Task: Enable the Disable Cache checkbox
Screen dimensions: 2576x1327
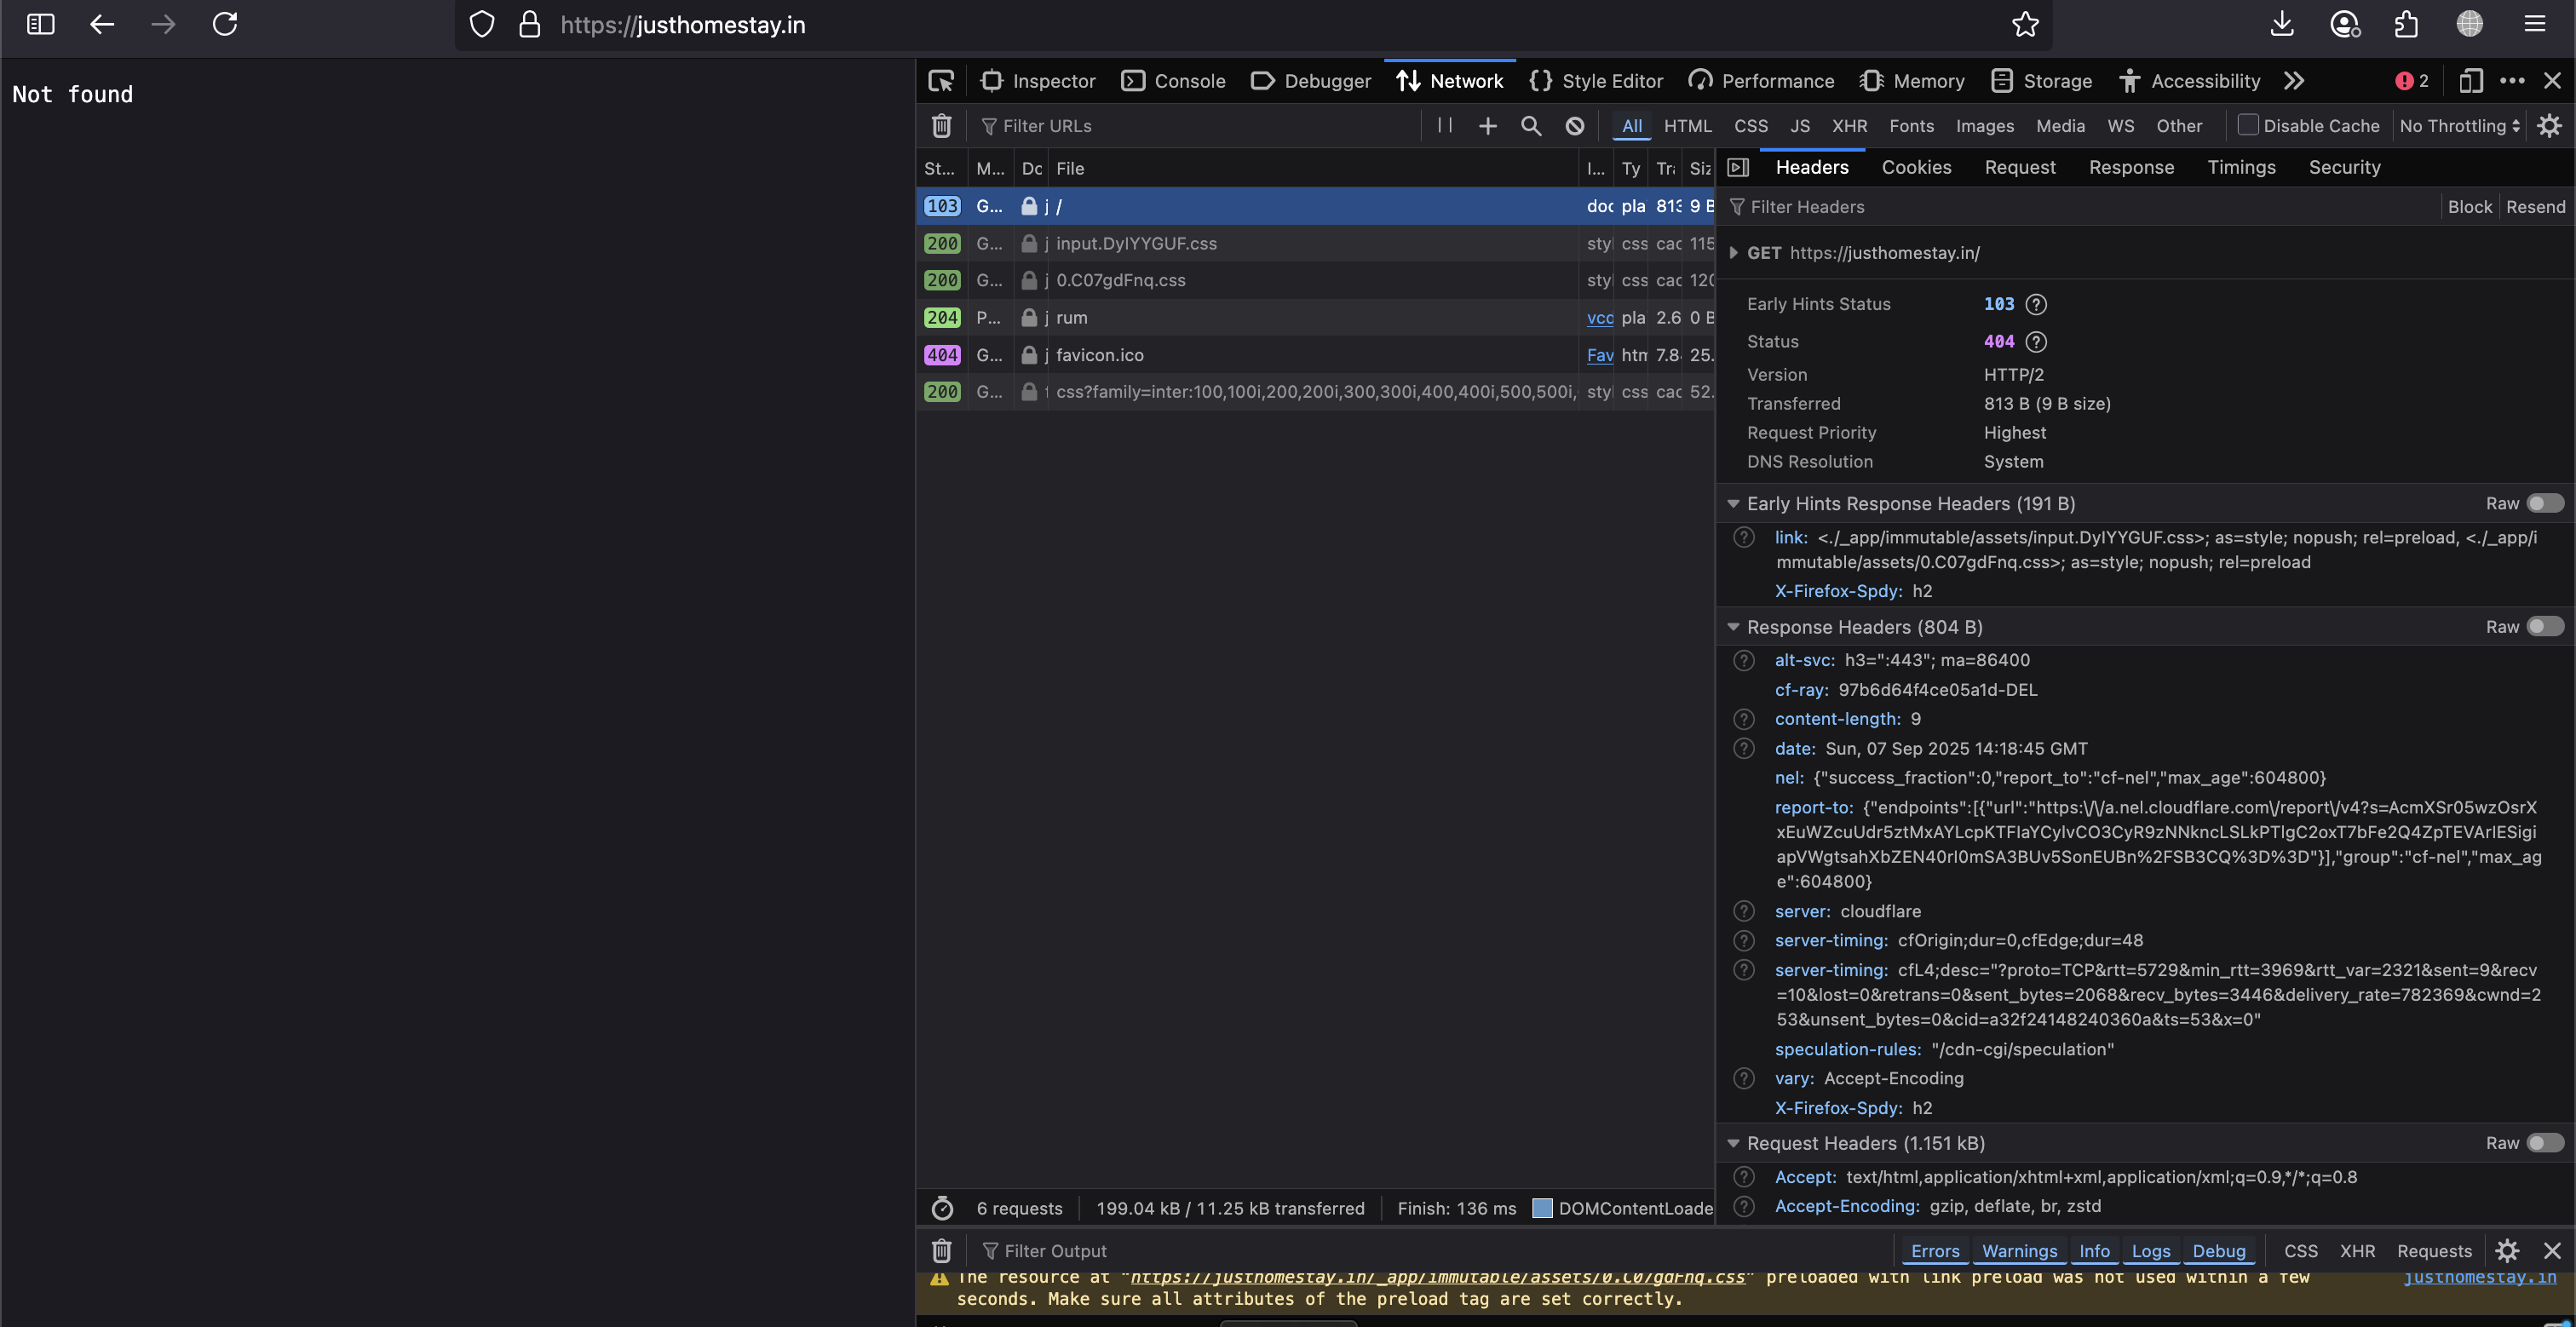Action: coord(2248,125)
